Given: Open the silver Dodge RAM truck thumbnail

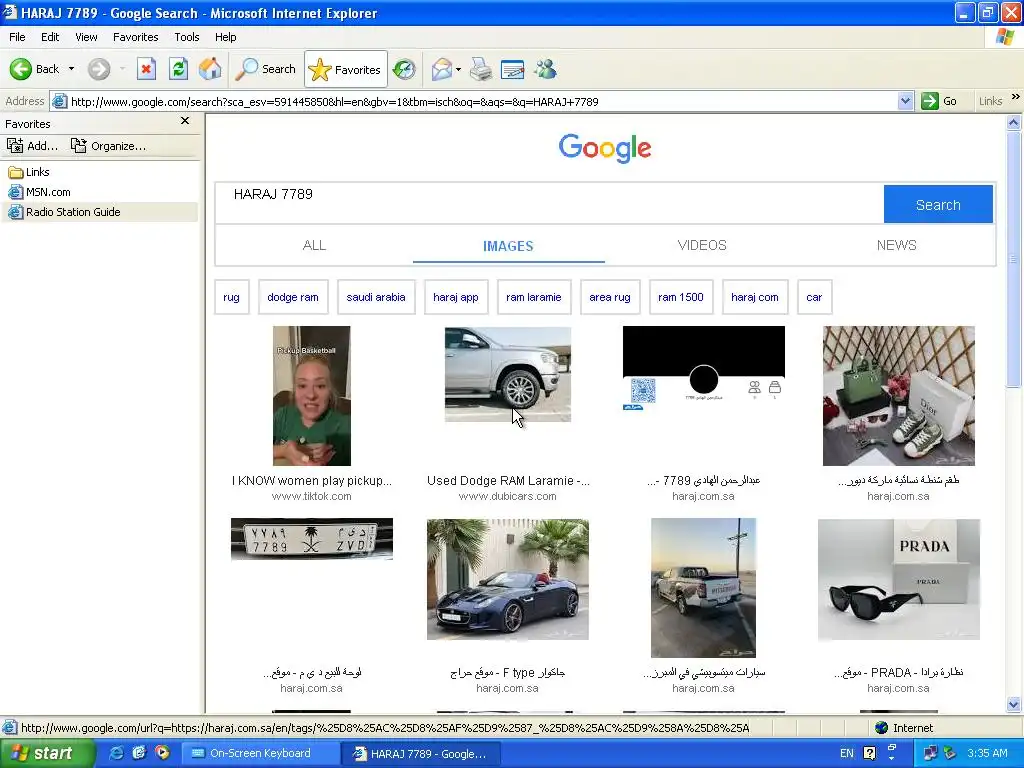Looking at the screenshot, I should 507,374.
